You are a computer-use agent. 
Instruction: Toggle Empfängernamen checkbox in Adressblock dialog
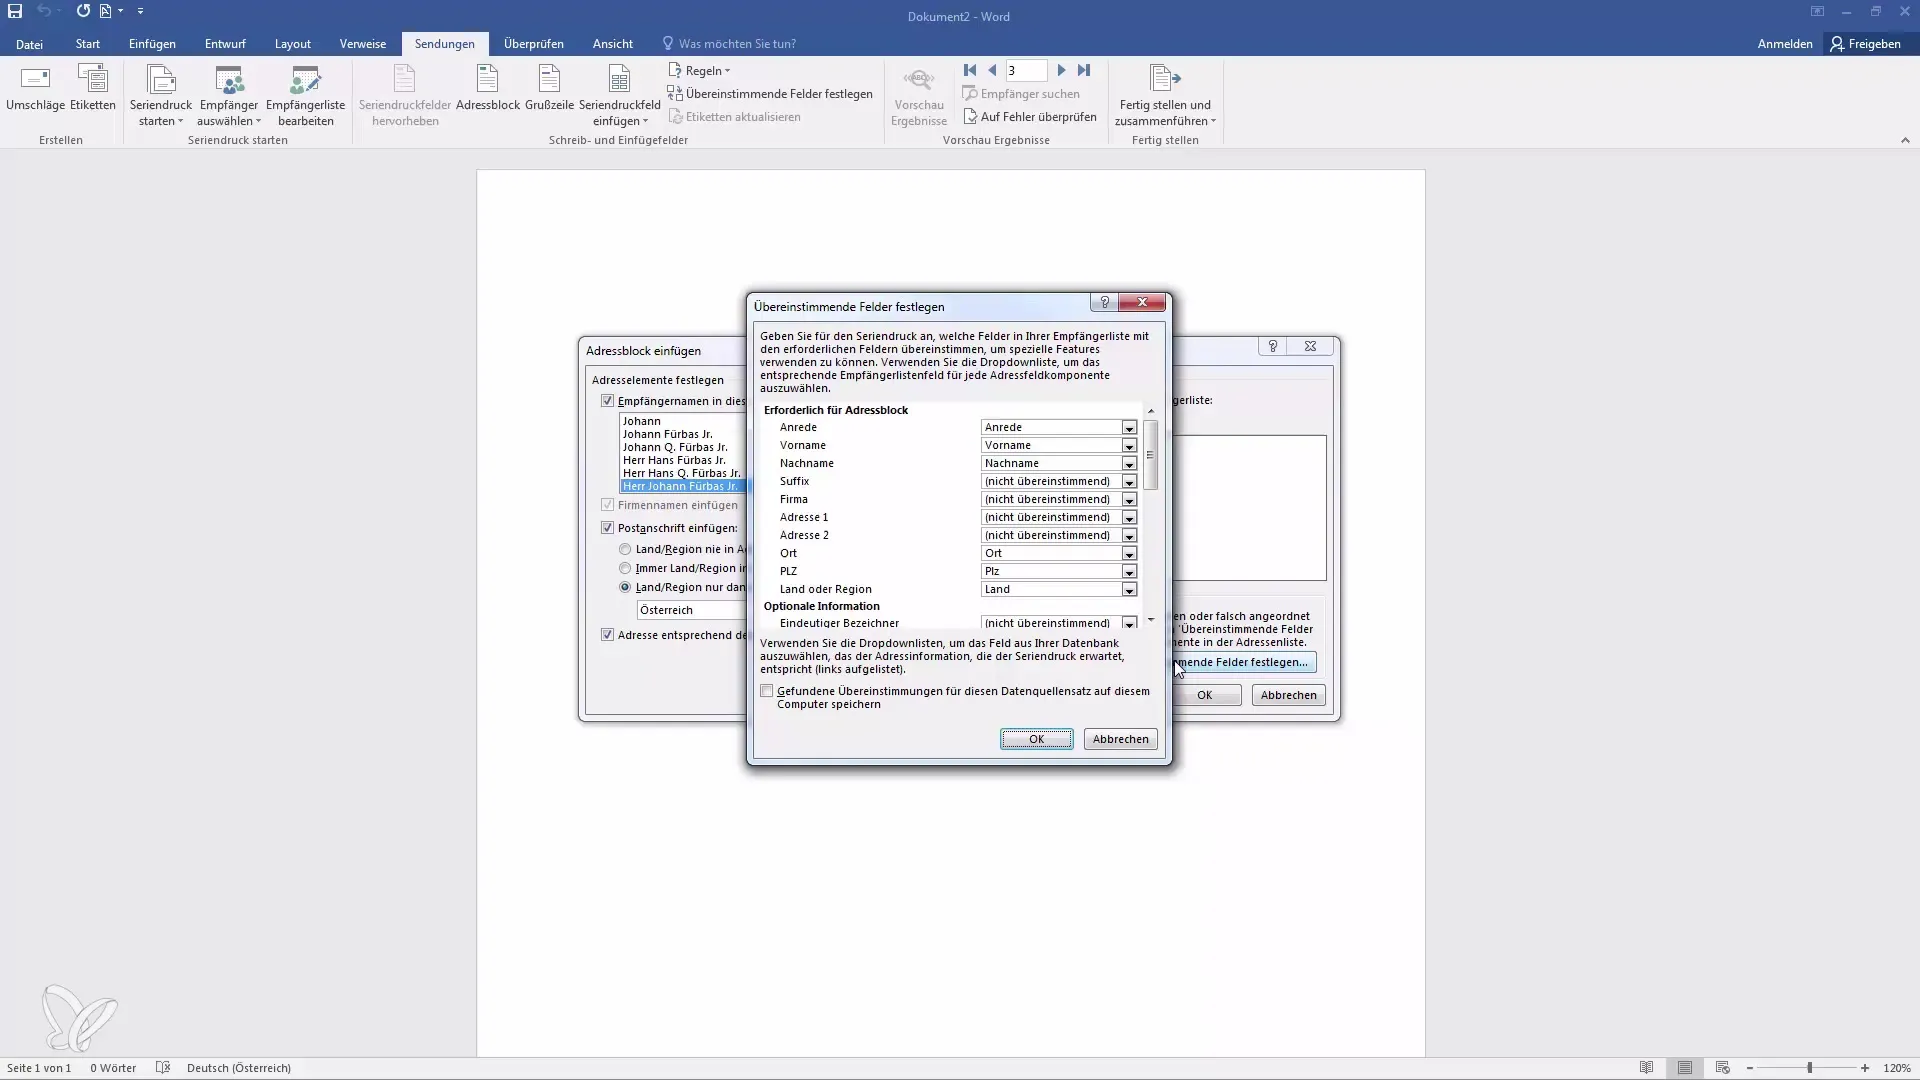click(607, 401)
